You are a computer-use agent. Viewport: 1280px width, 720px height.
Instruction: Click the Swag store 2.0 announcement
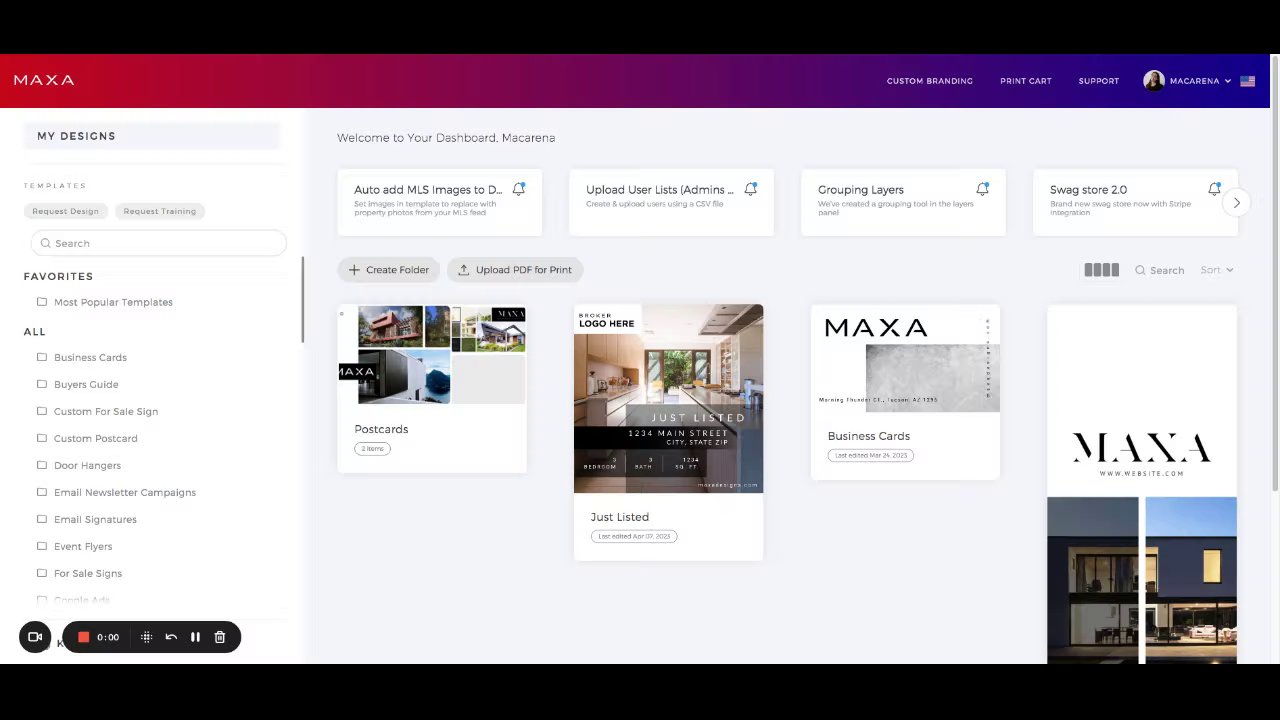(x=1135, y=203)
